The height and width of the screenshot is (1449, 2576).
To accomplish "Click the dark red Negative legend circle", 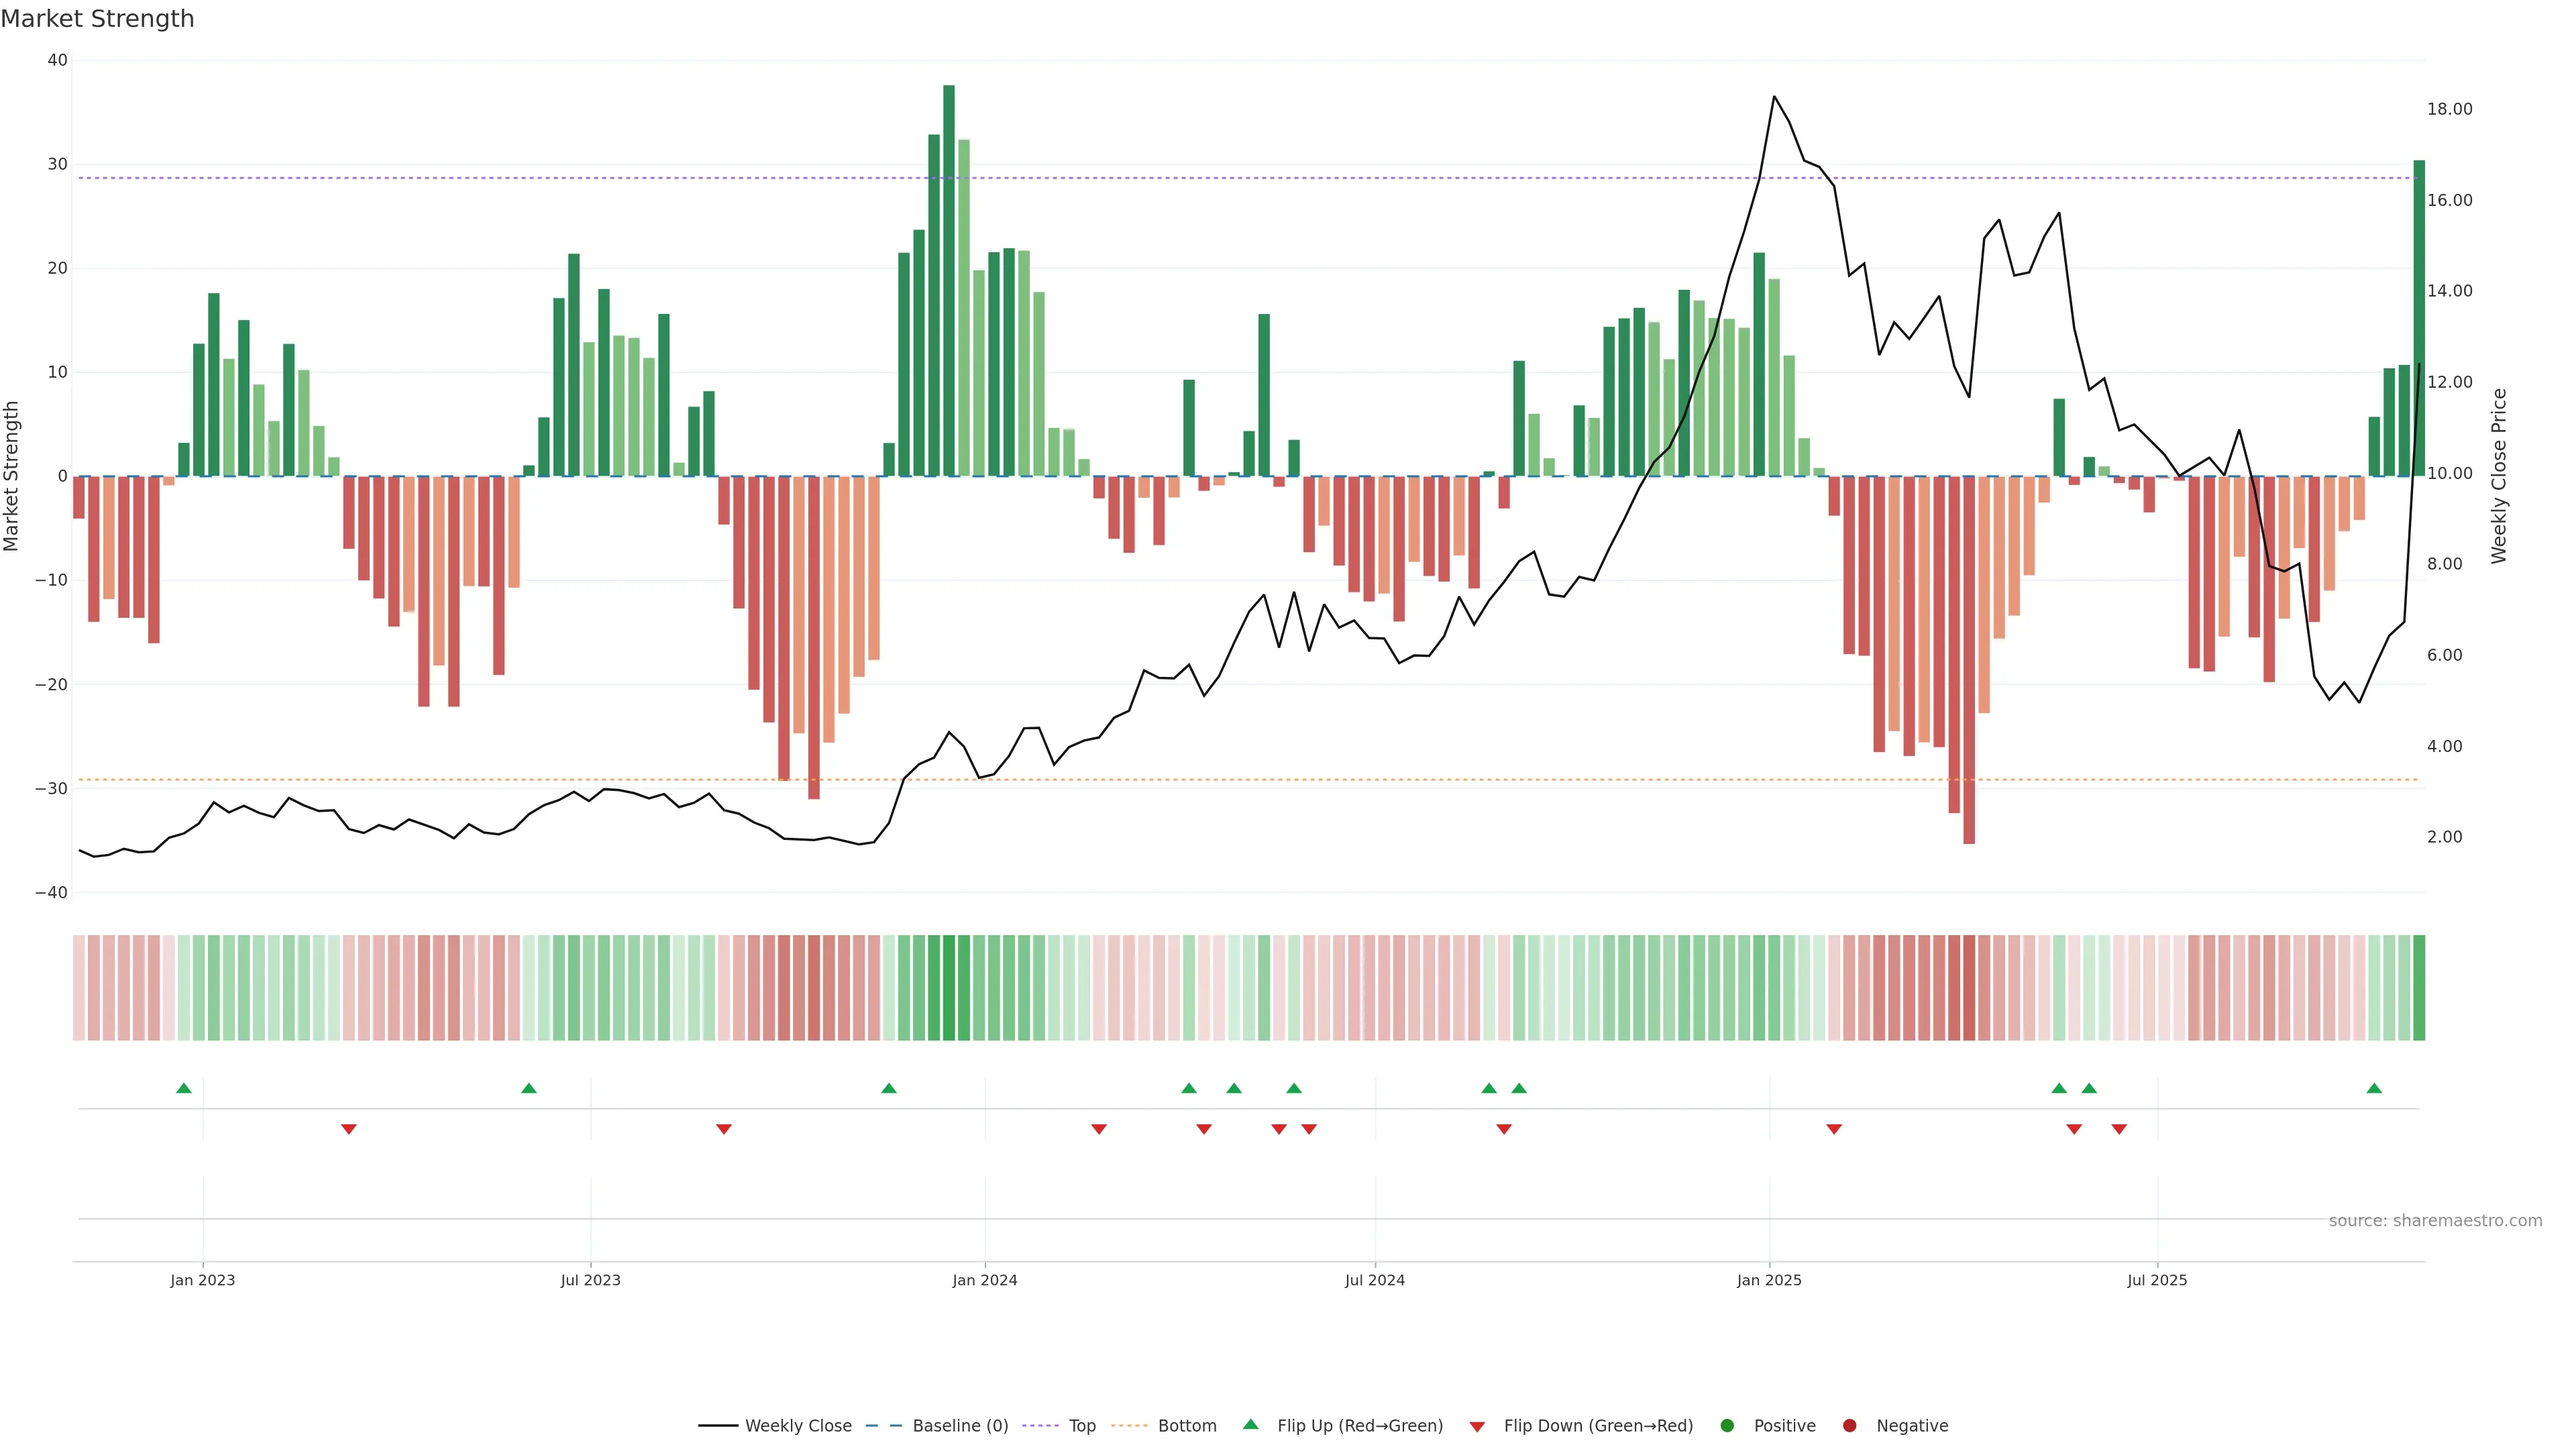I will pos(1849,1426).
